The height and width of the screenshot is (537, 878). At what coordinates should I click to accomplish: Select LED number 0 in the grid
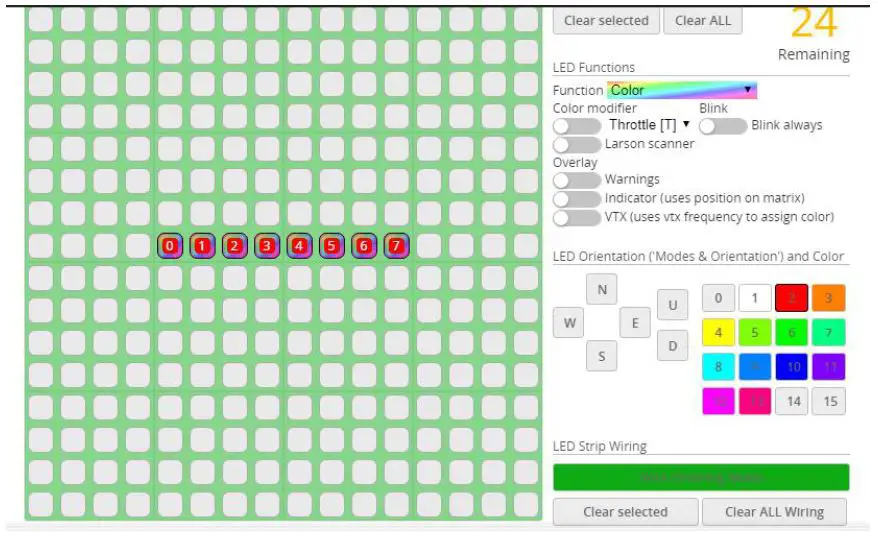coord(170,246)
